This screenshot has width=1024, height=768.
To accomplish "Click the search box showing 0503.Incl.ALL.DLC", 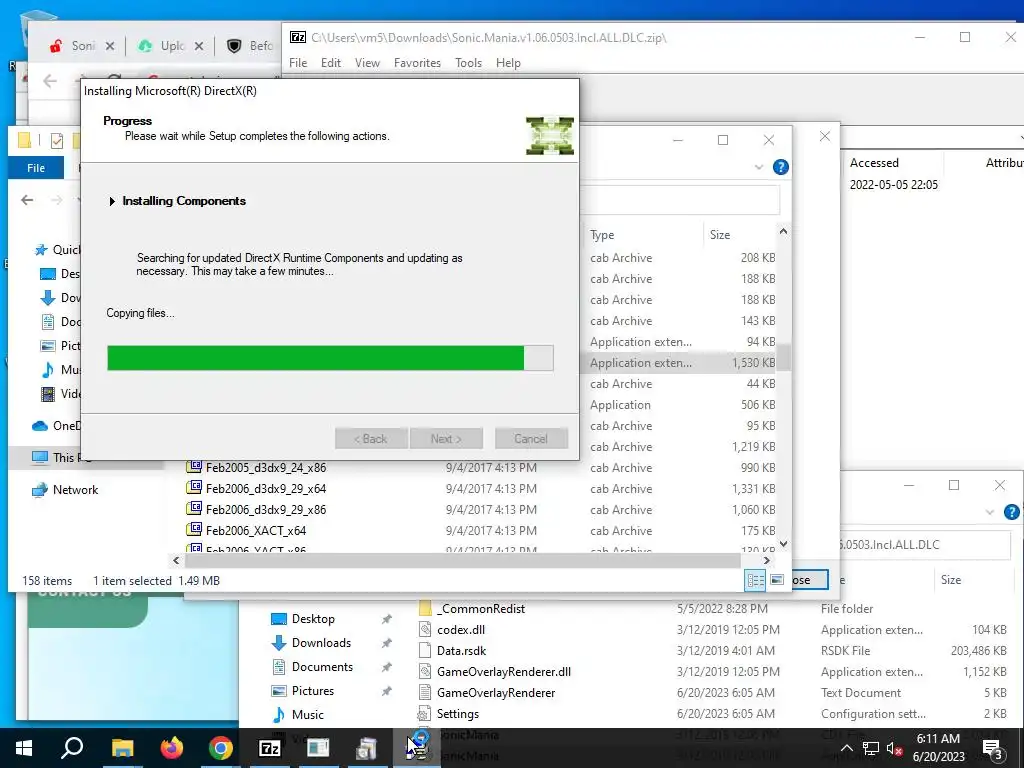I will coord(924,545).
